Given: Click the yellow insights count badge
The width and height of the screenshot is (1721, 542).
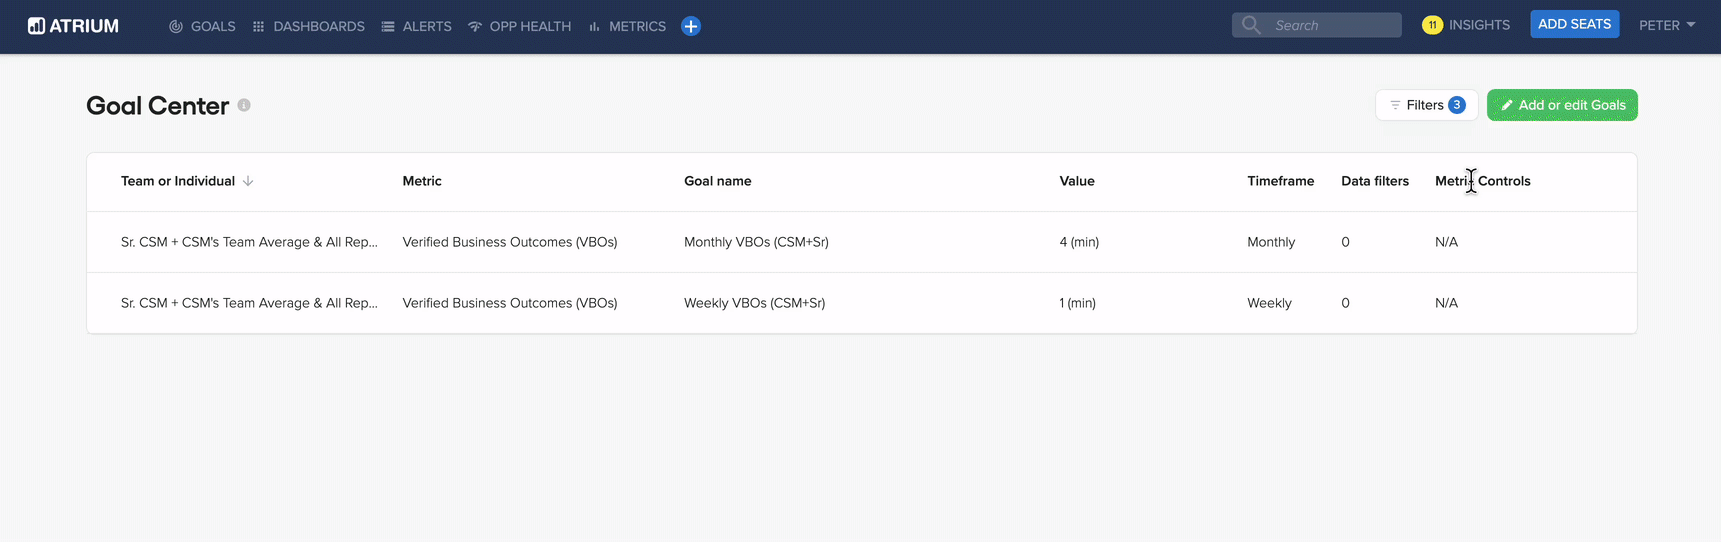Looking at the screenshot, I should (x=1432, y=25).
